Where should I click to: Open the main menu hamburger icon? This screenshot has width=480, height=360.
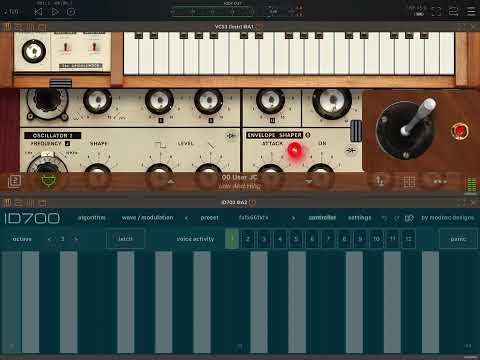click(471, 11)
